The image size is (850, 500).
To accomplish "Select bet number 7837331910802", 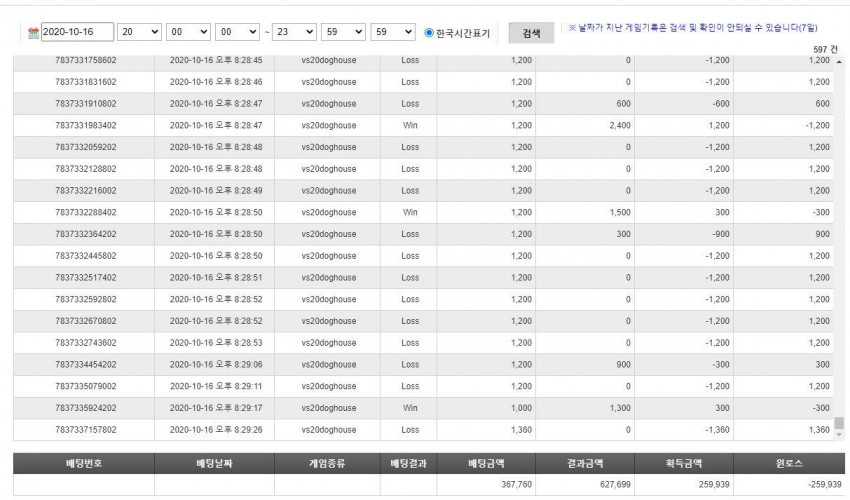I will (86, 104).
